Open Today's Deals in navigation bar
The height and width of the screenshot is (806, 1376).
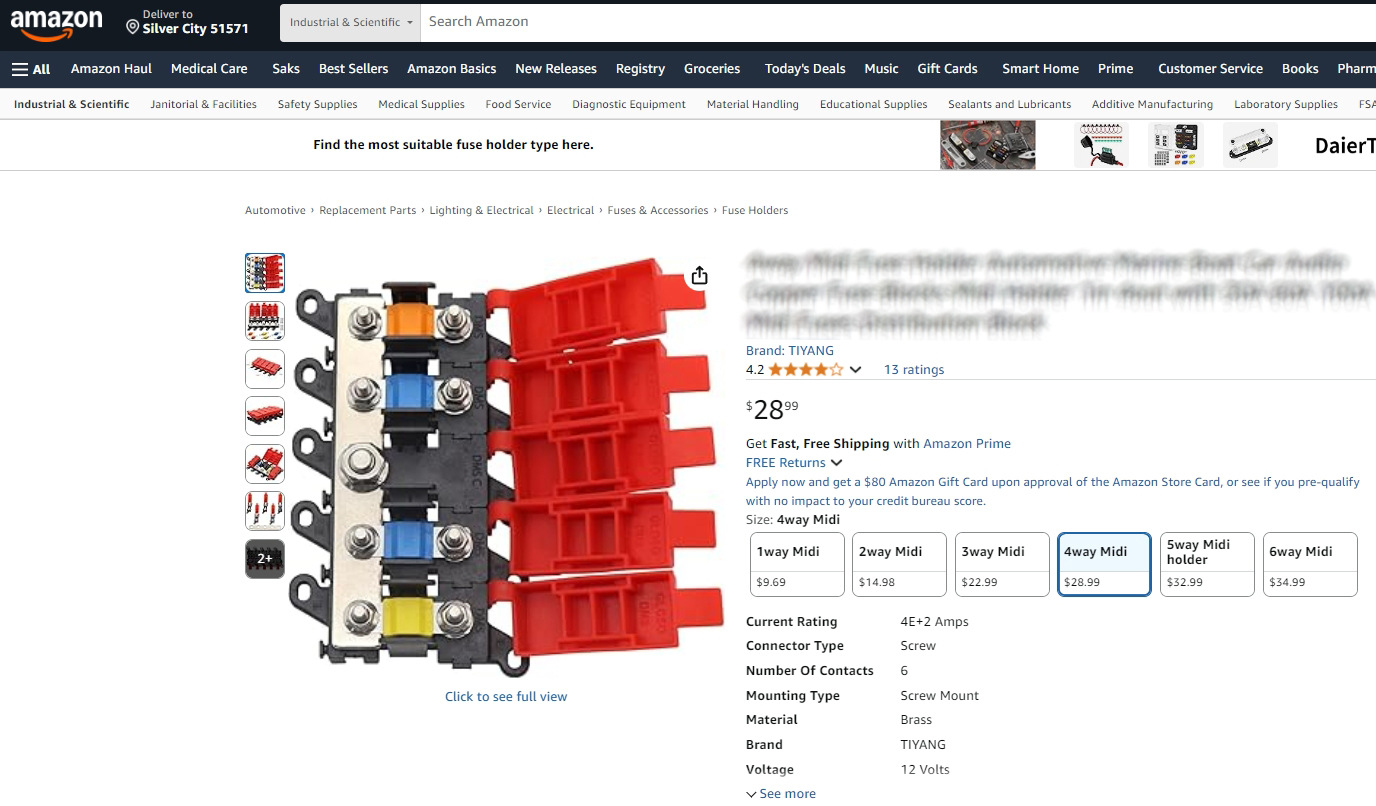click(805, 69)
